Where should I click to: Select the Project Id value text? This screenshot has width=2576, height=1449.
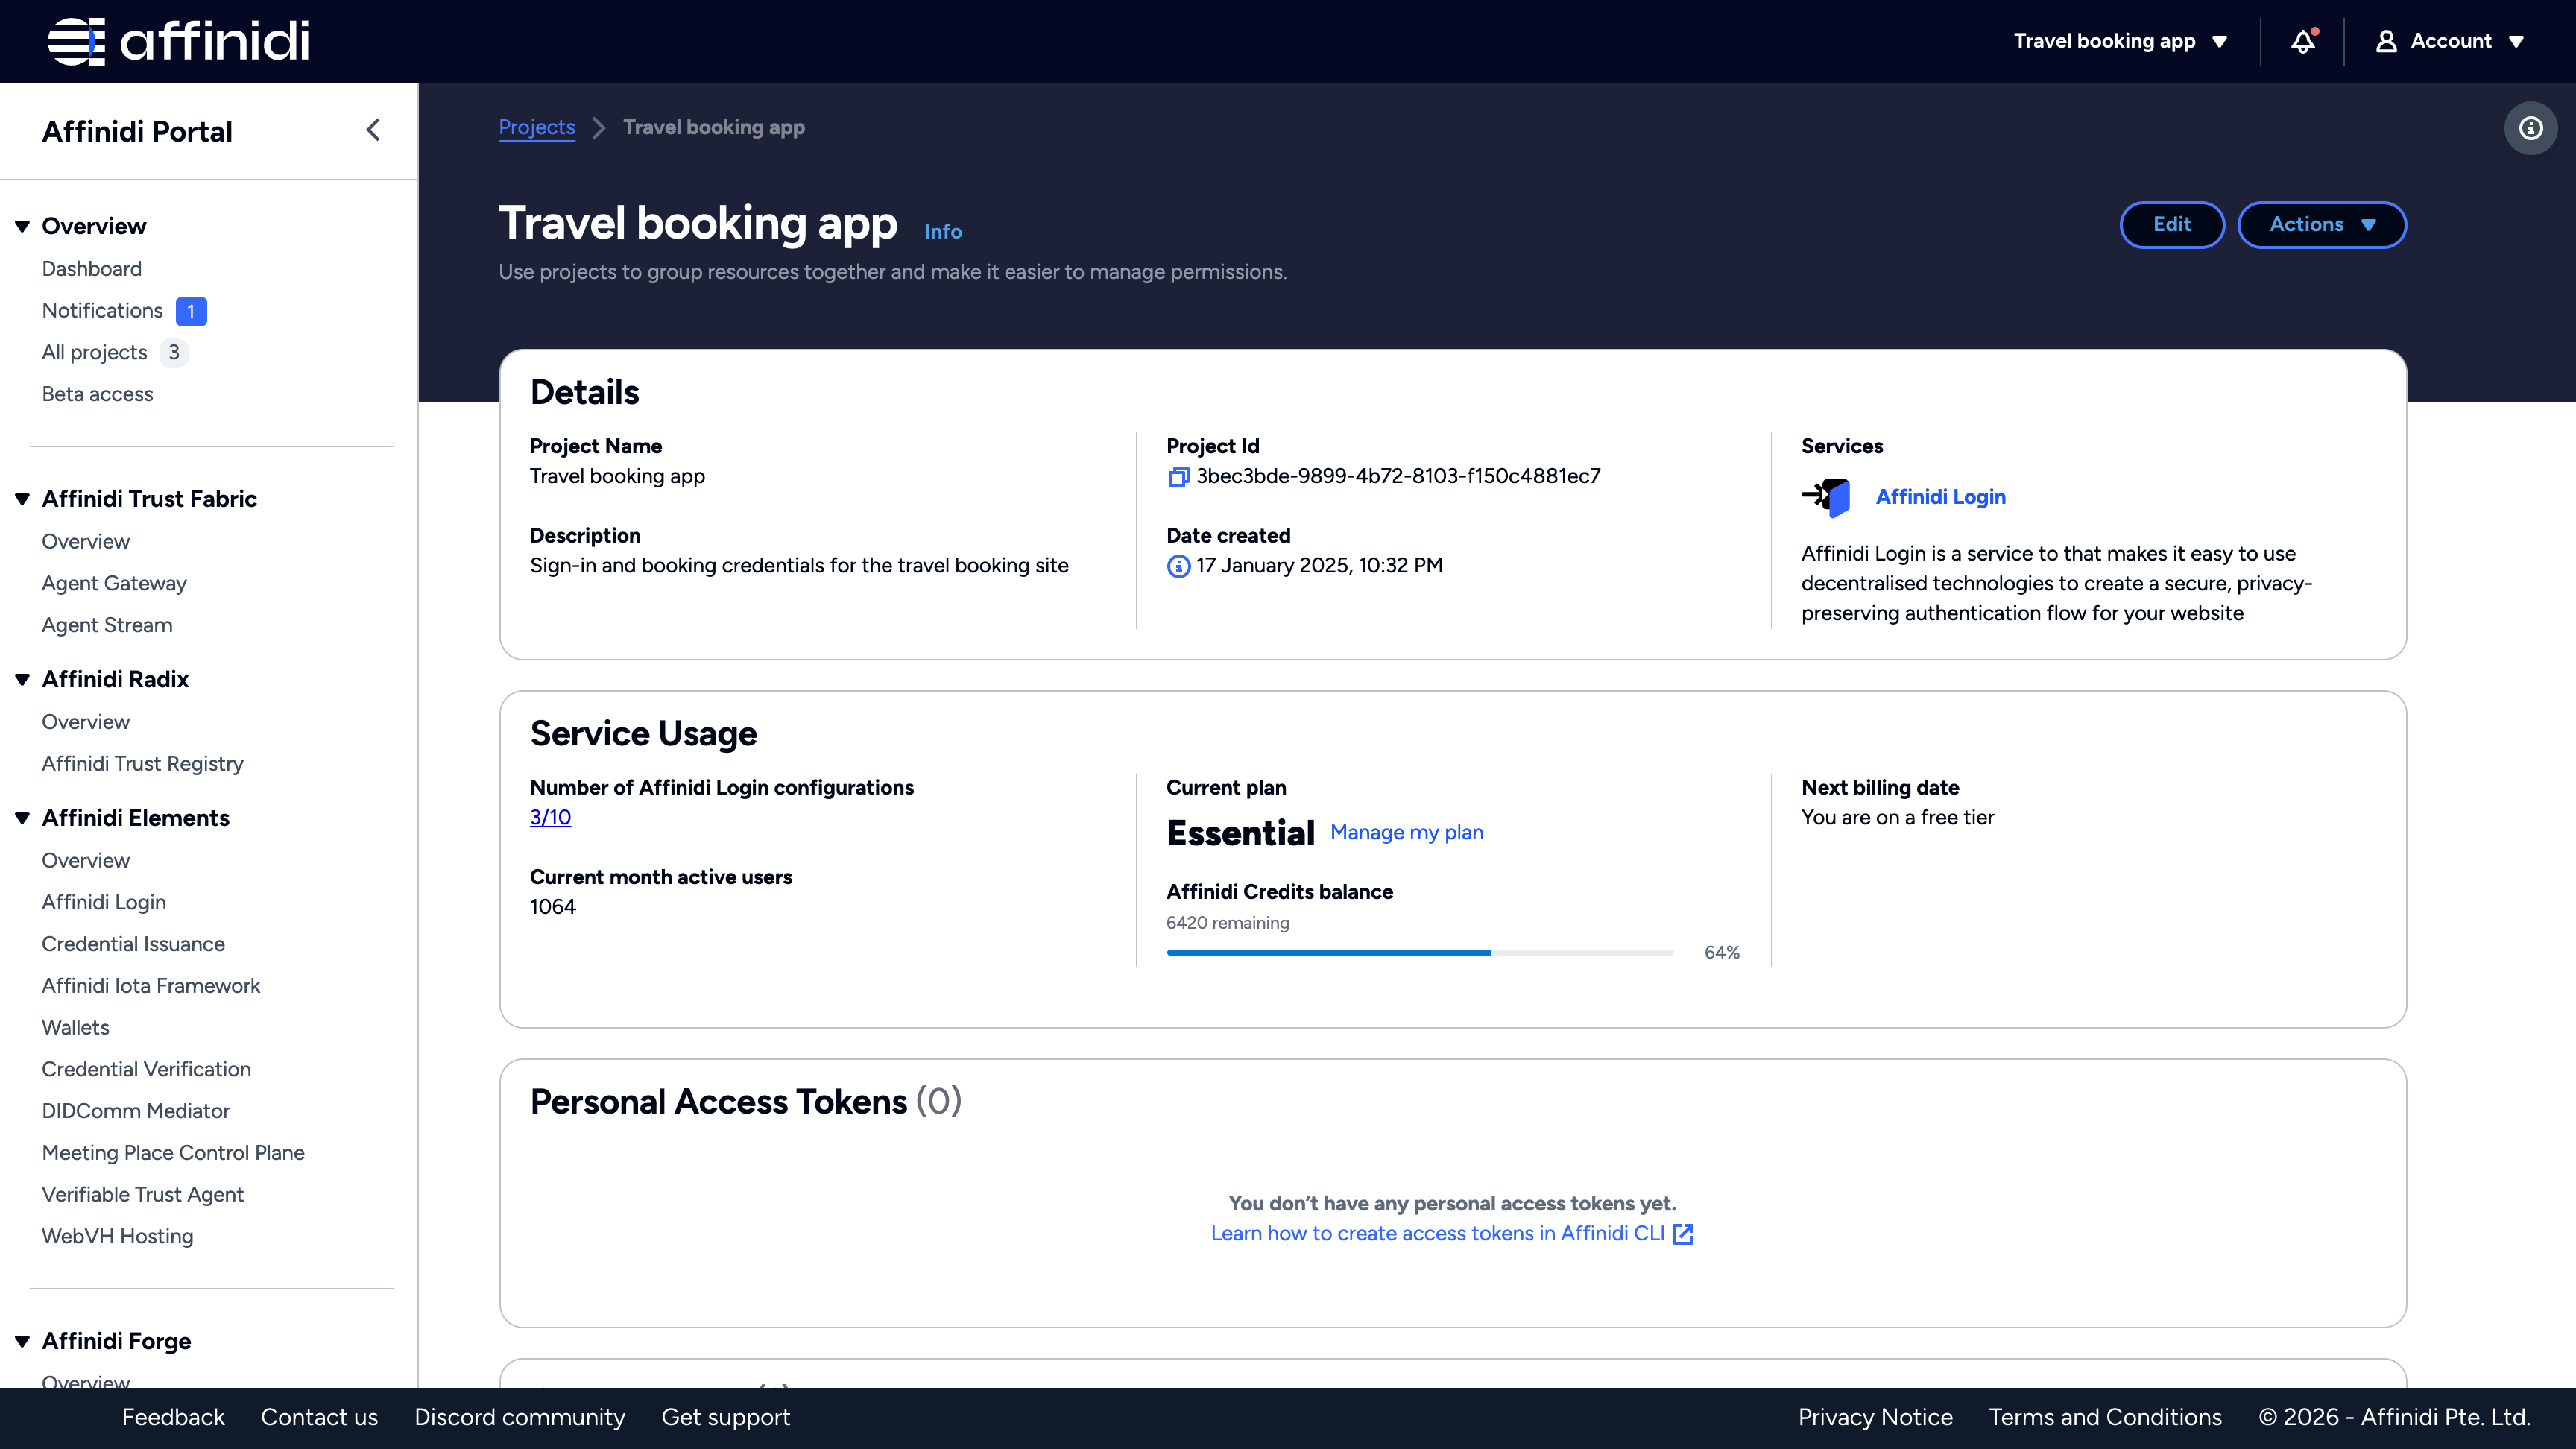tap(1398, 477)
